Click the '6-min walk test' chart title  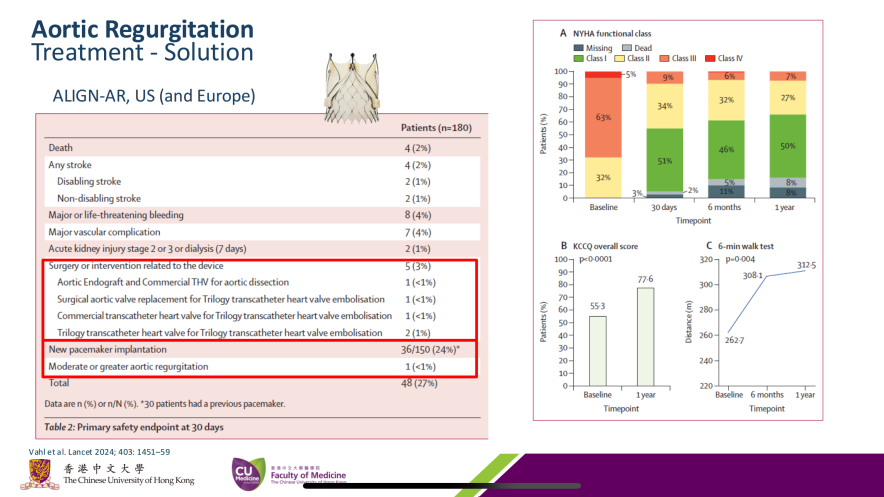tap(746, 246)
